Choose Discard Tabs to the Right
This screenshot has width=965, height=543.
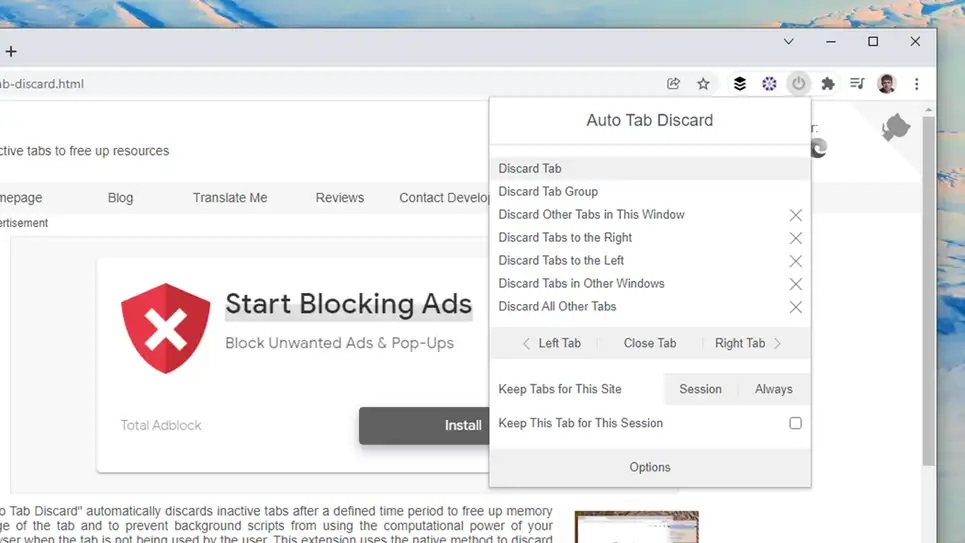(565, 238)
